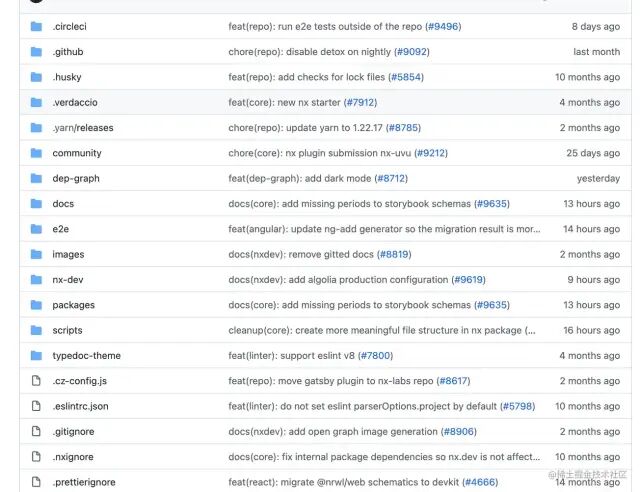The image size is (640, 492).
Task: Open the .cz-config.js file
Action: [x=80, y=381]
